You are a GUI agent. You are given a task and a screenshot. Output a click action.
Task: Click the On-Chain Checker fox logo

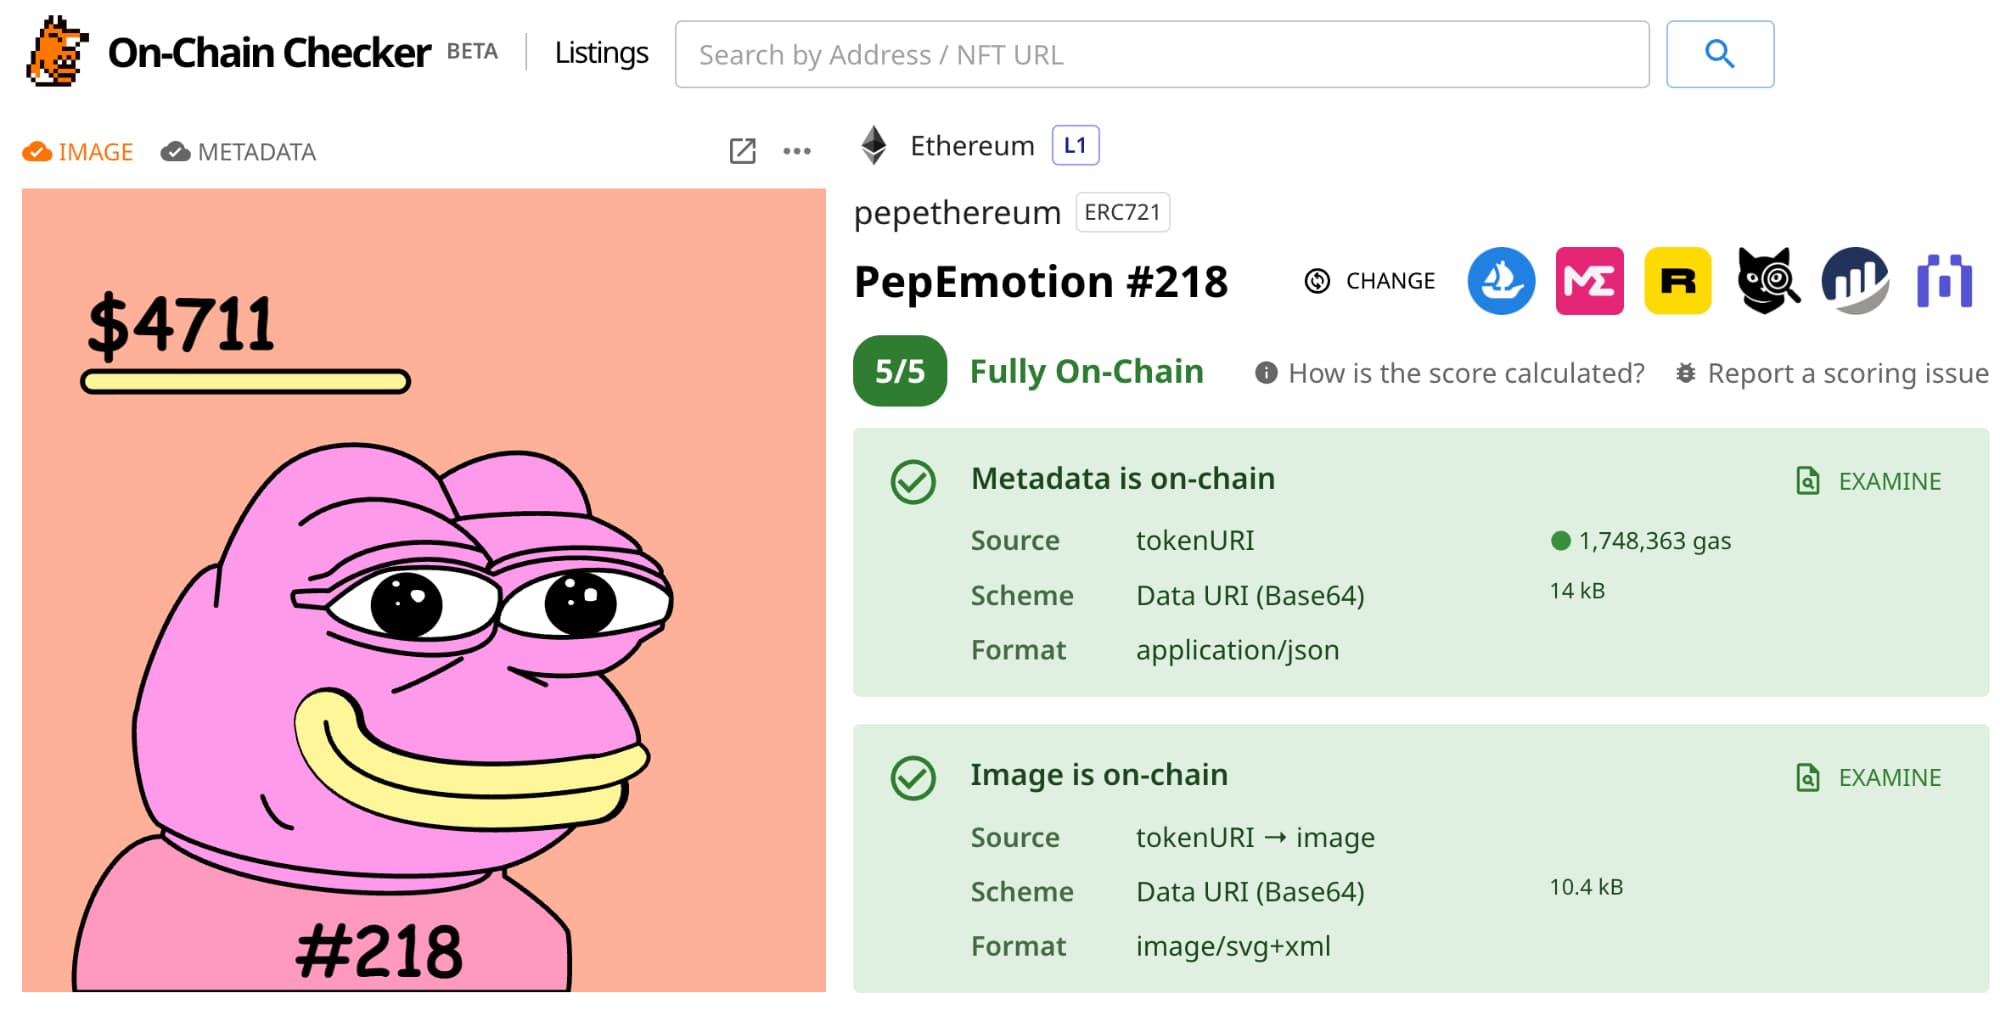(x=56, y=52)
